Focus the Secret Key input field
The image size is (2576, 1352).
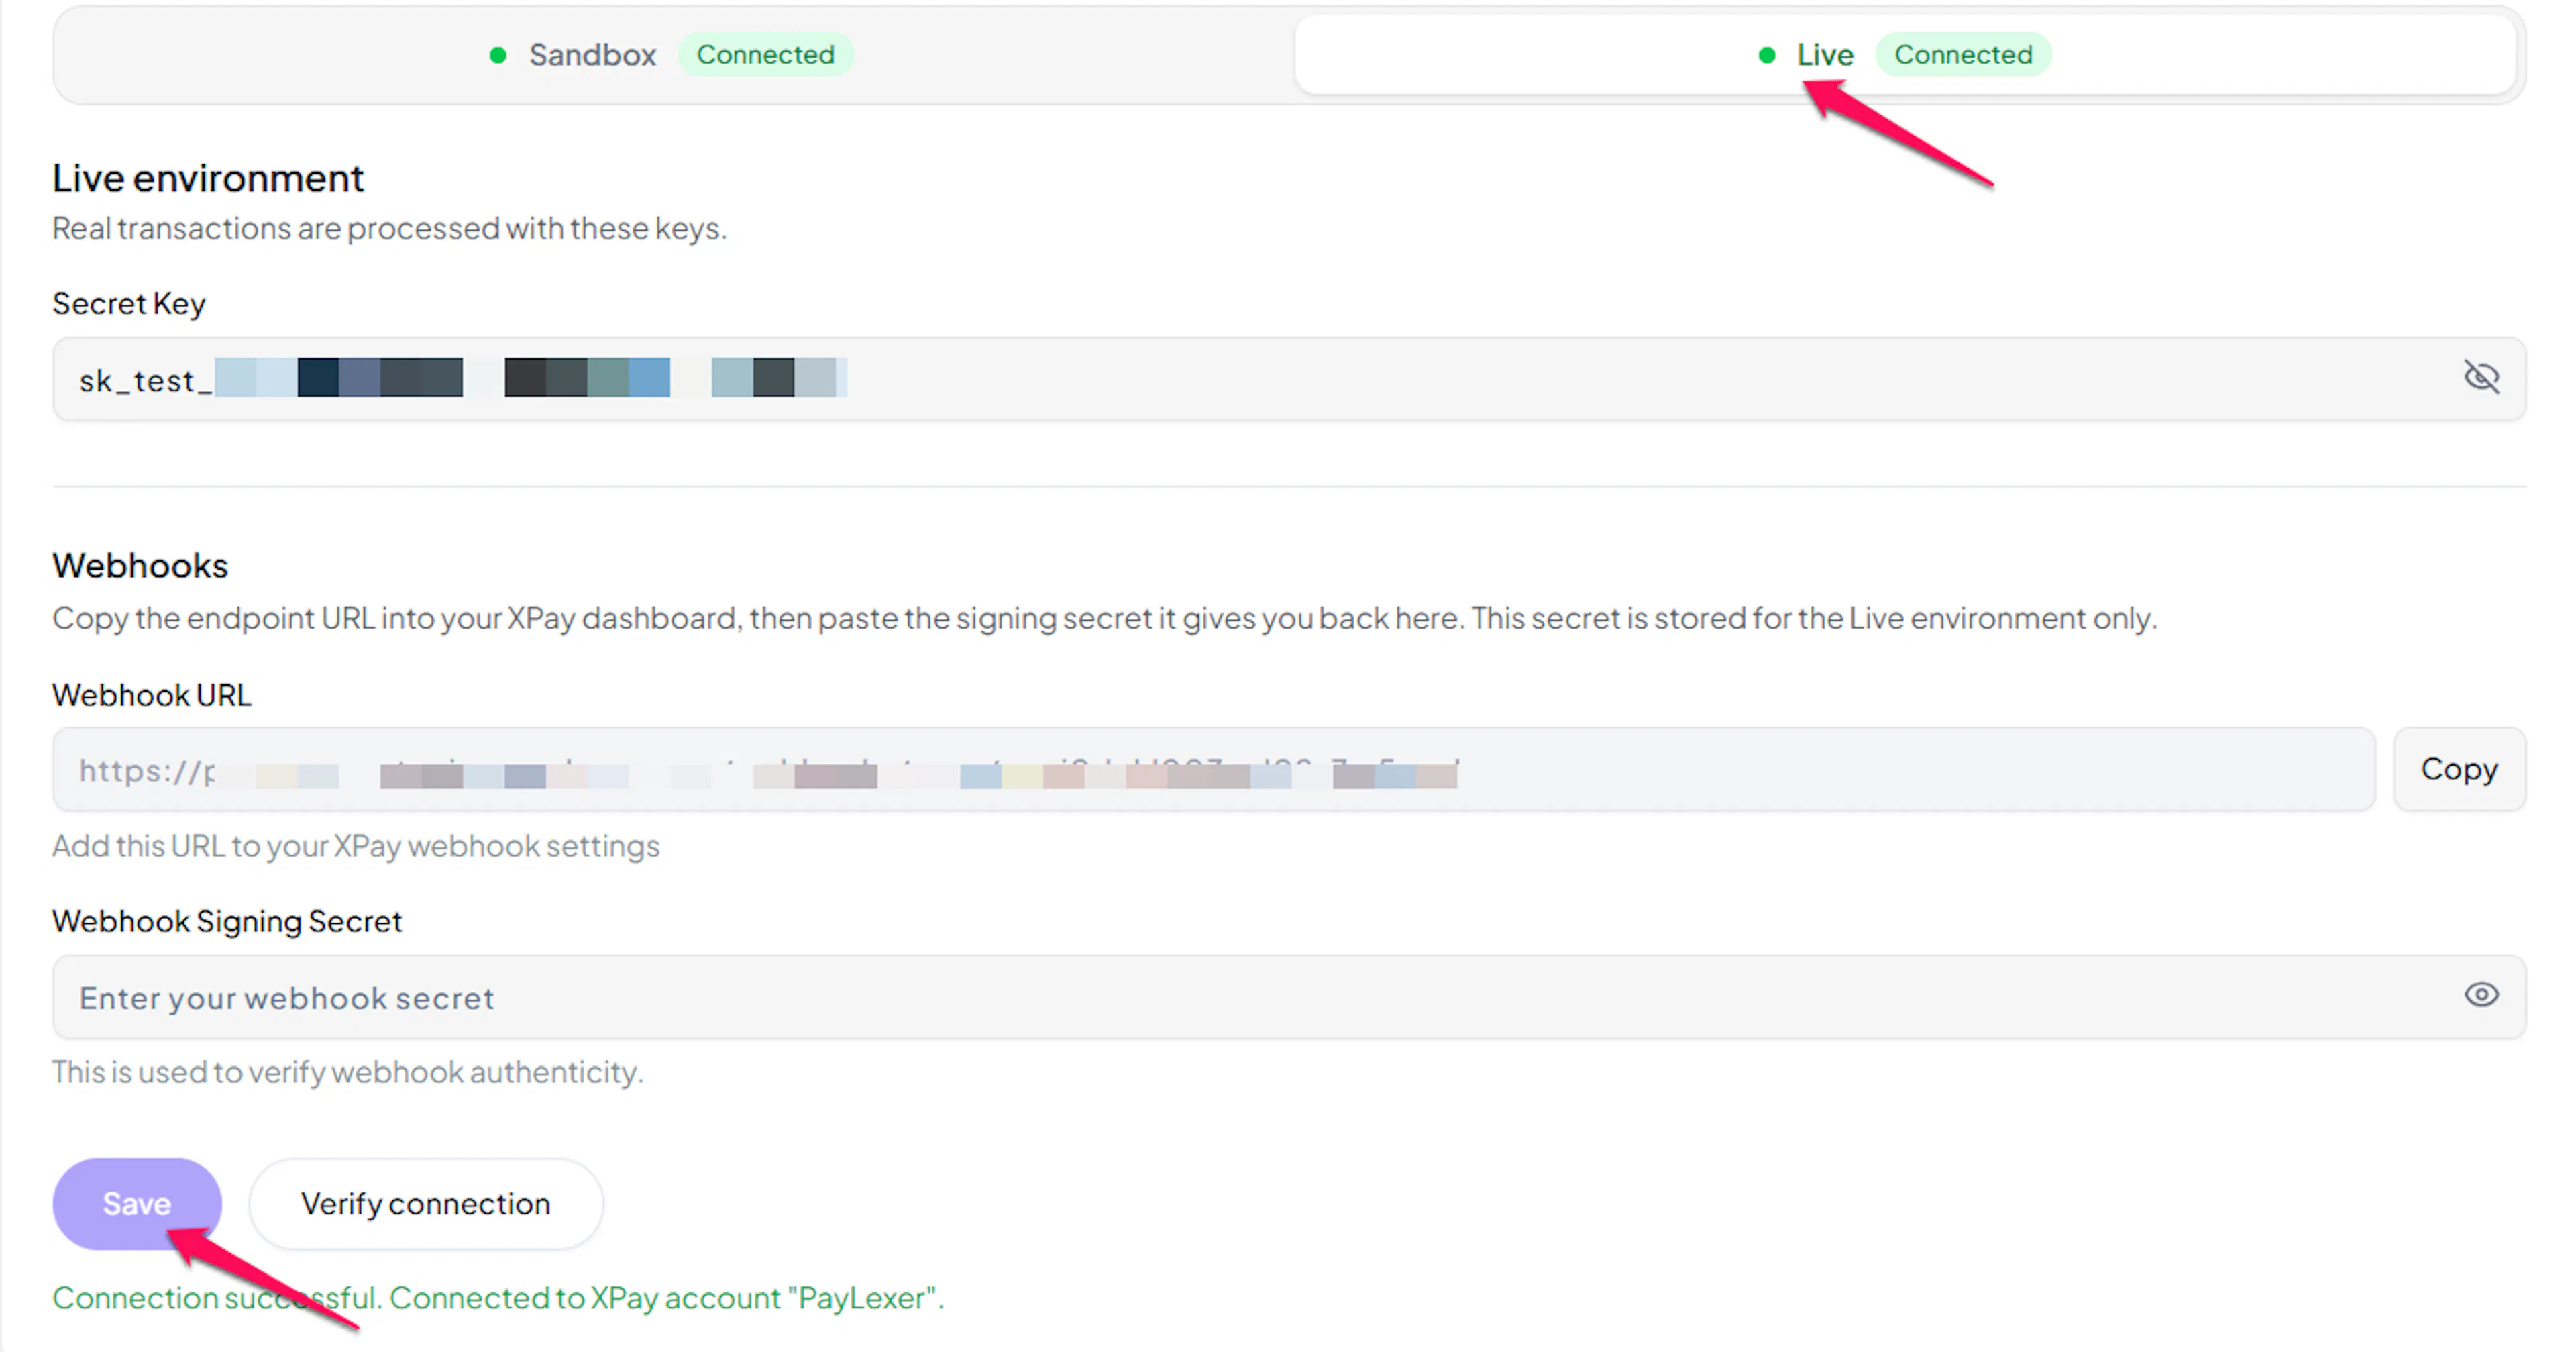pos(1289,379)
